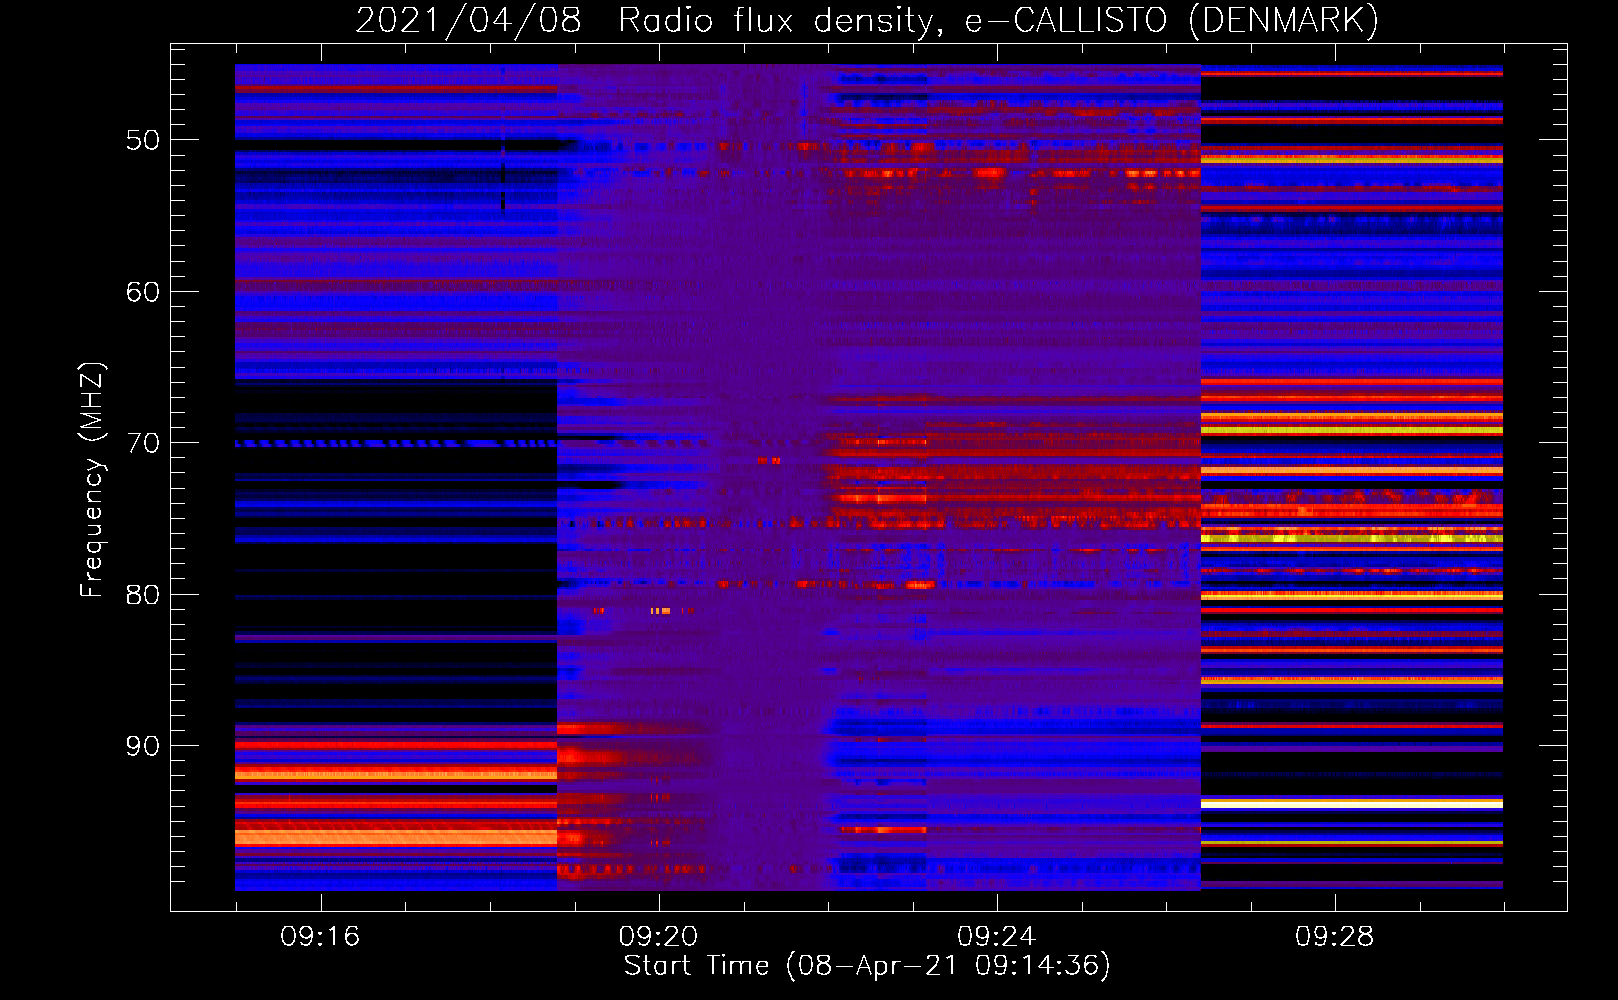Select the Frequency (MHZ) axis label
1618x1000 pixels.
point(91,480)
